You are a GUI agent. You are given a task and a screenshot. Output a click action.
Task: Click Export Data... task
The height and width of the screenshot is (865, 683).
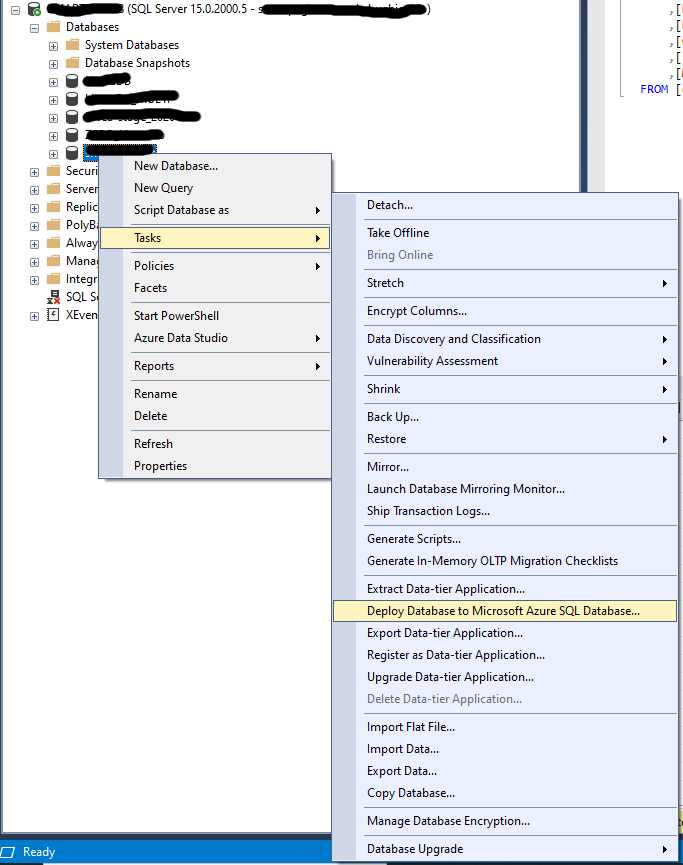pyautogui.click(x=505, y=771)
